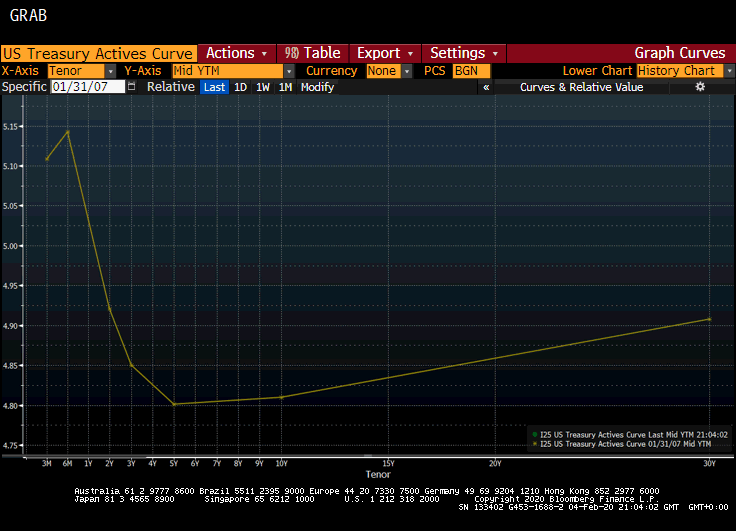736x531 pixels.
Task: Click the yellow legend marker for 01/31/07 curve
Action: [x=535, y=444]
